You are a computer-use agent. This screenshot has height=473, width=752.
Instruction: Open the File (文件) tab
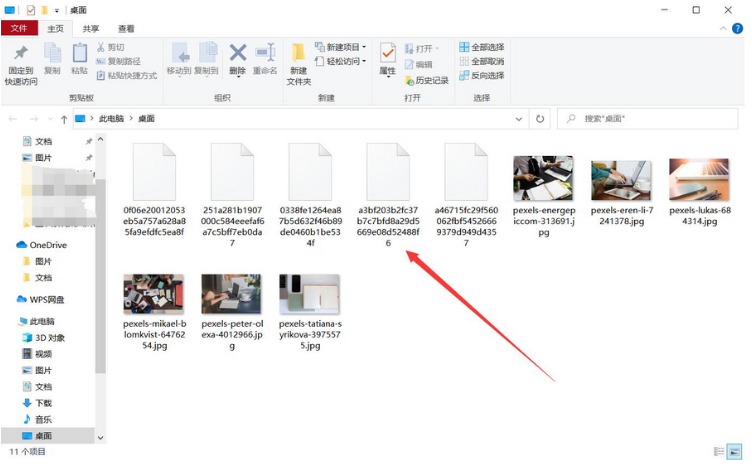(19, 28)
